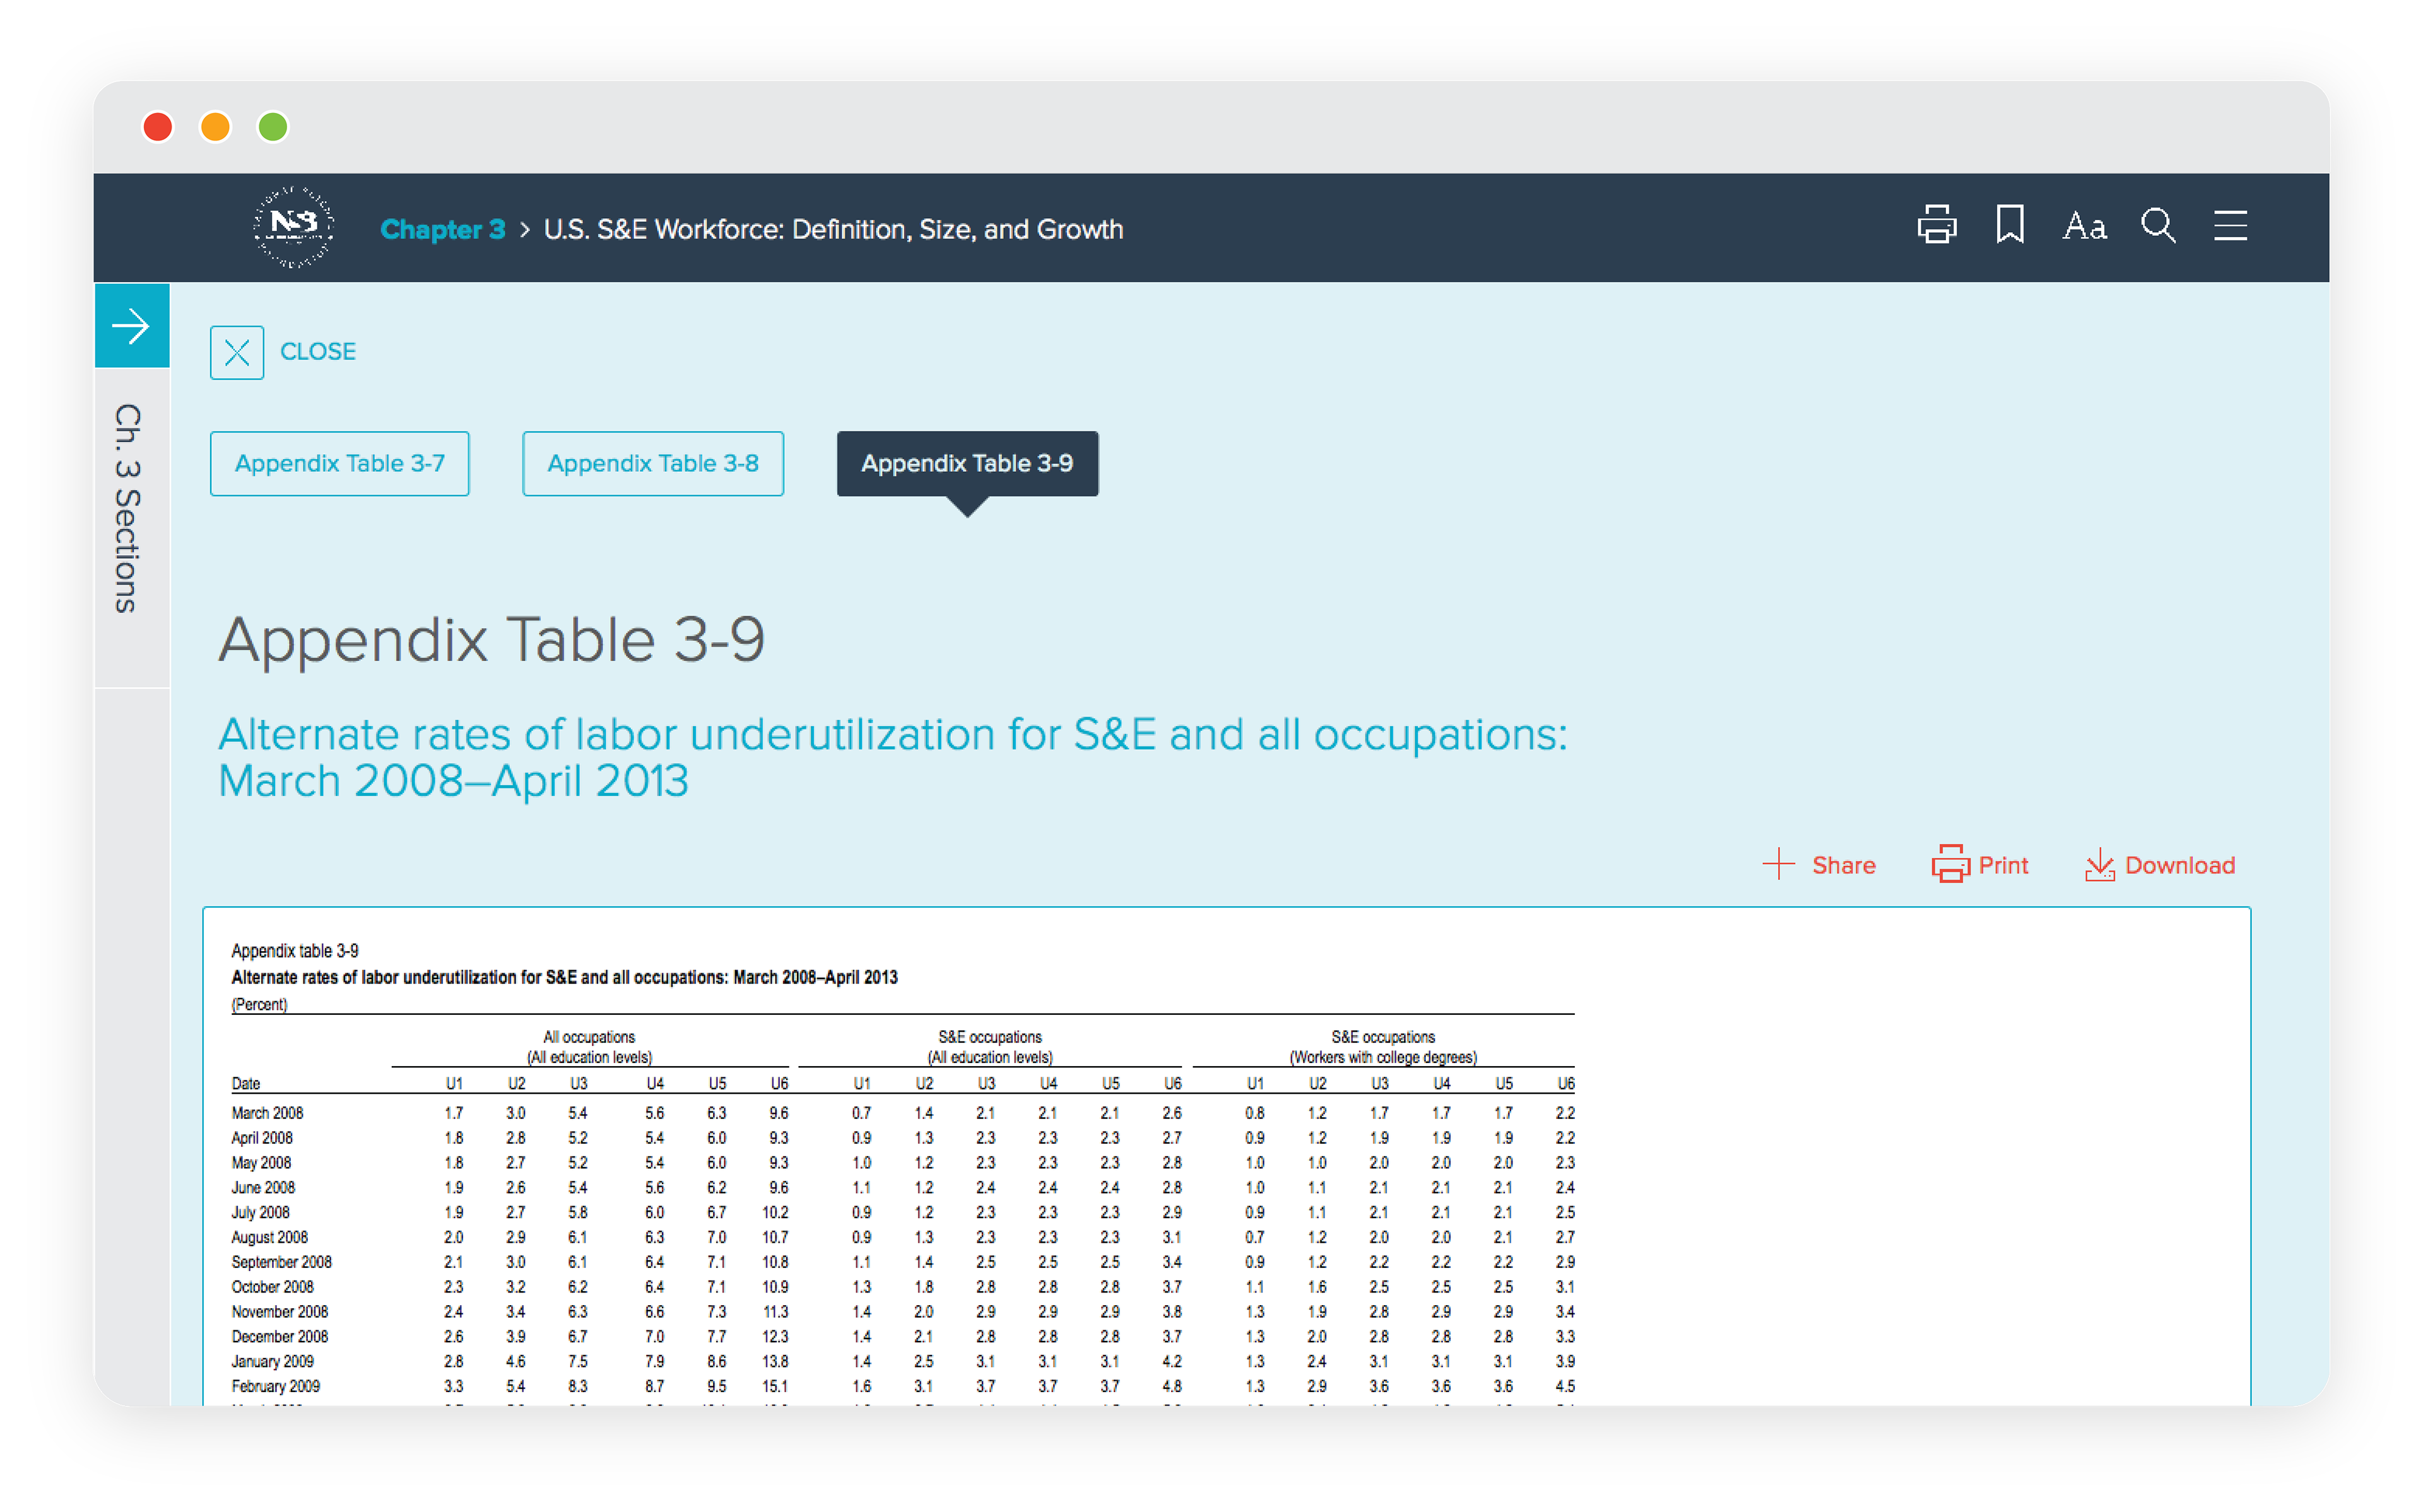The height and width of the screenshot is (1512, 2423).
Task: Click the 'May 2008' row label
Action: (x=261, y=1163)
